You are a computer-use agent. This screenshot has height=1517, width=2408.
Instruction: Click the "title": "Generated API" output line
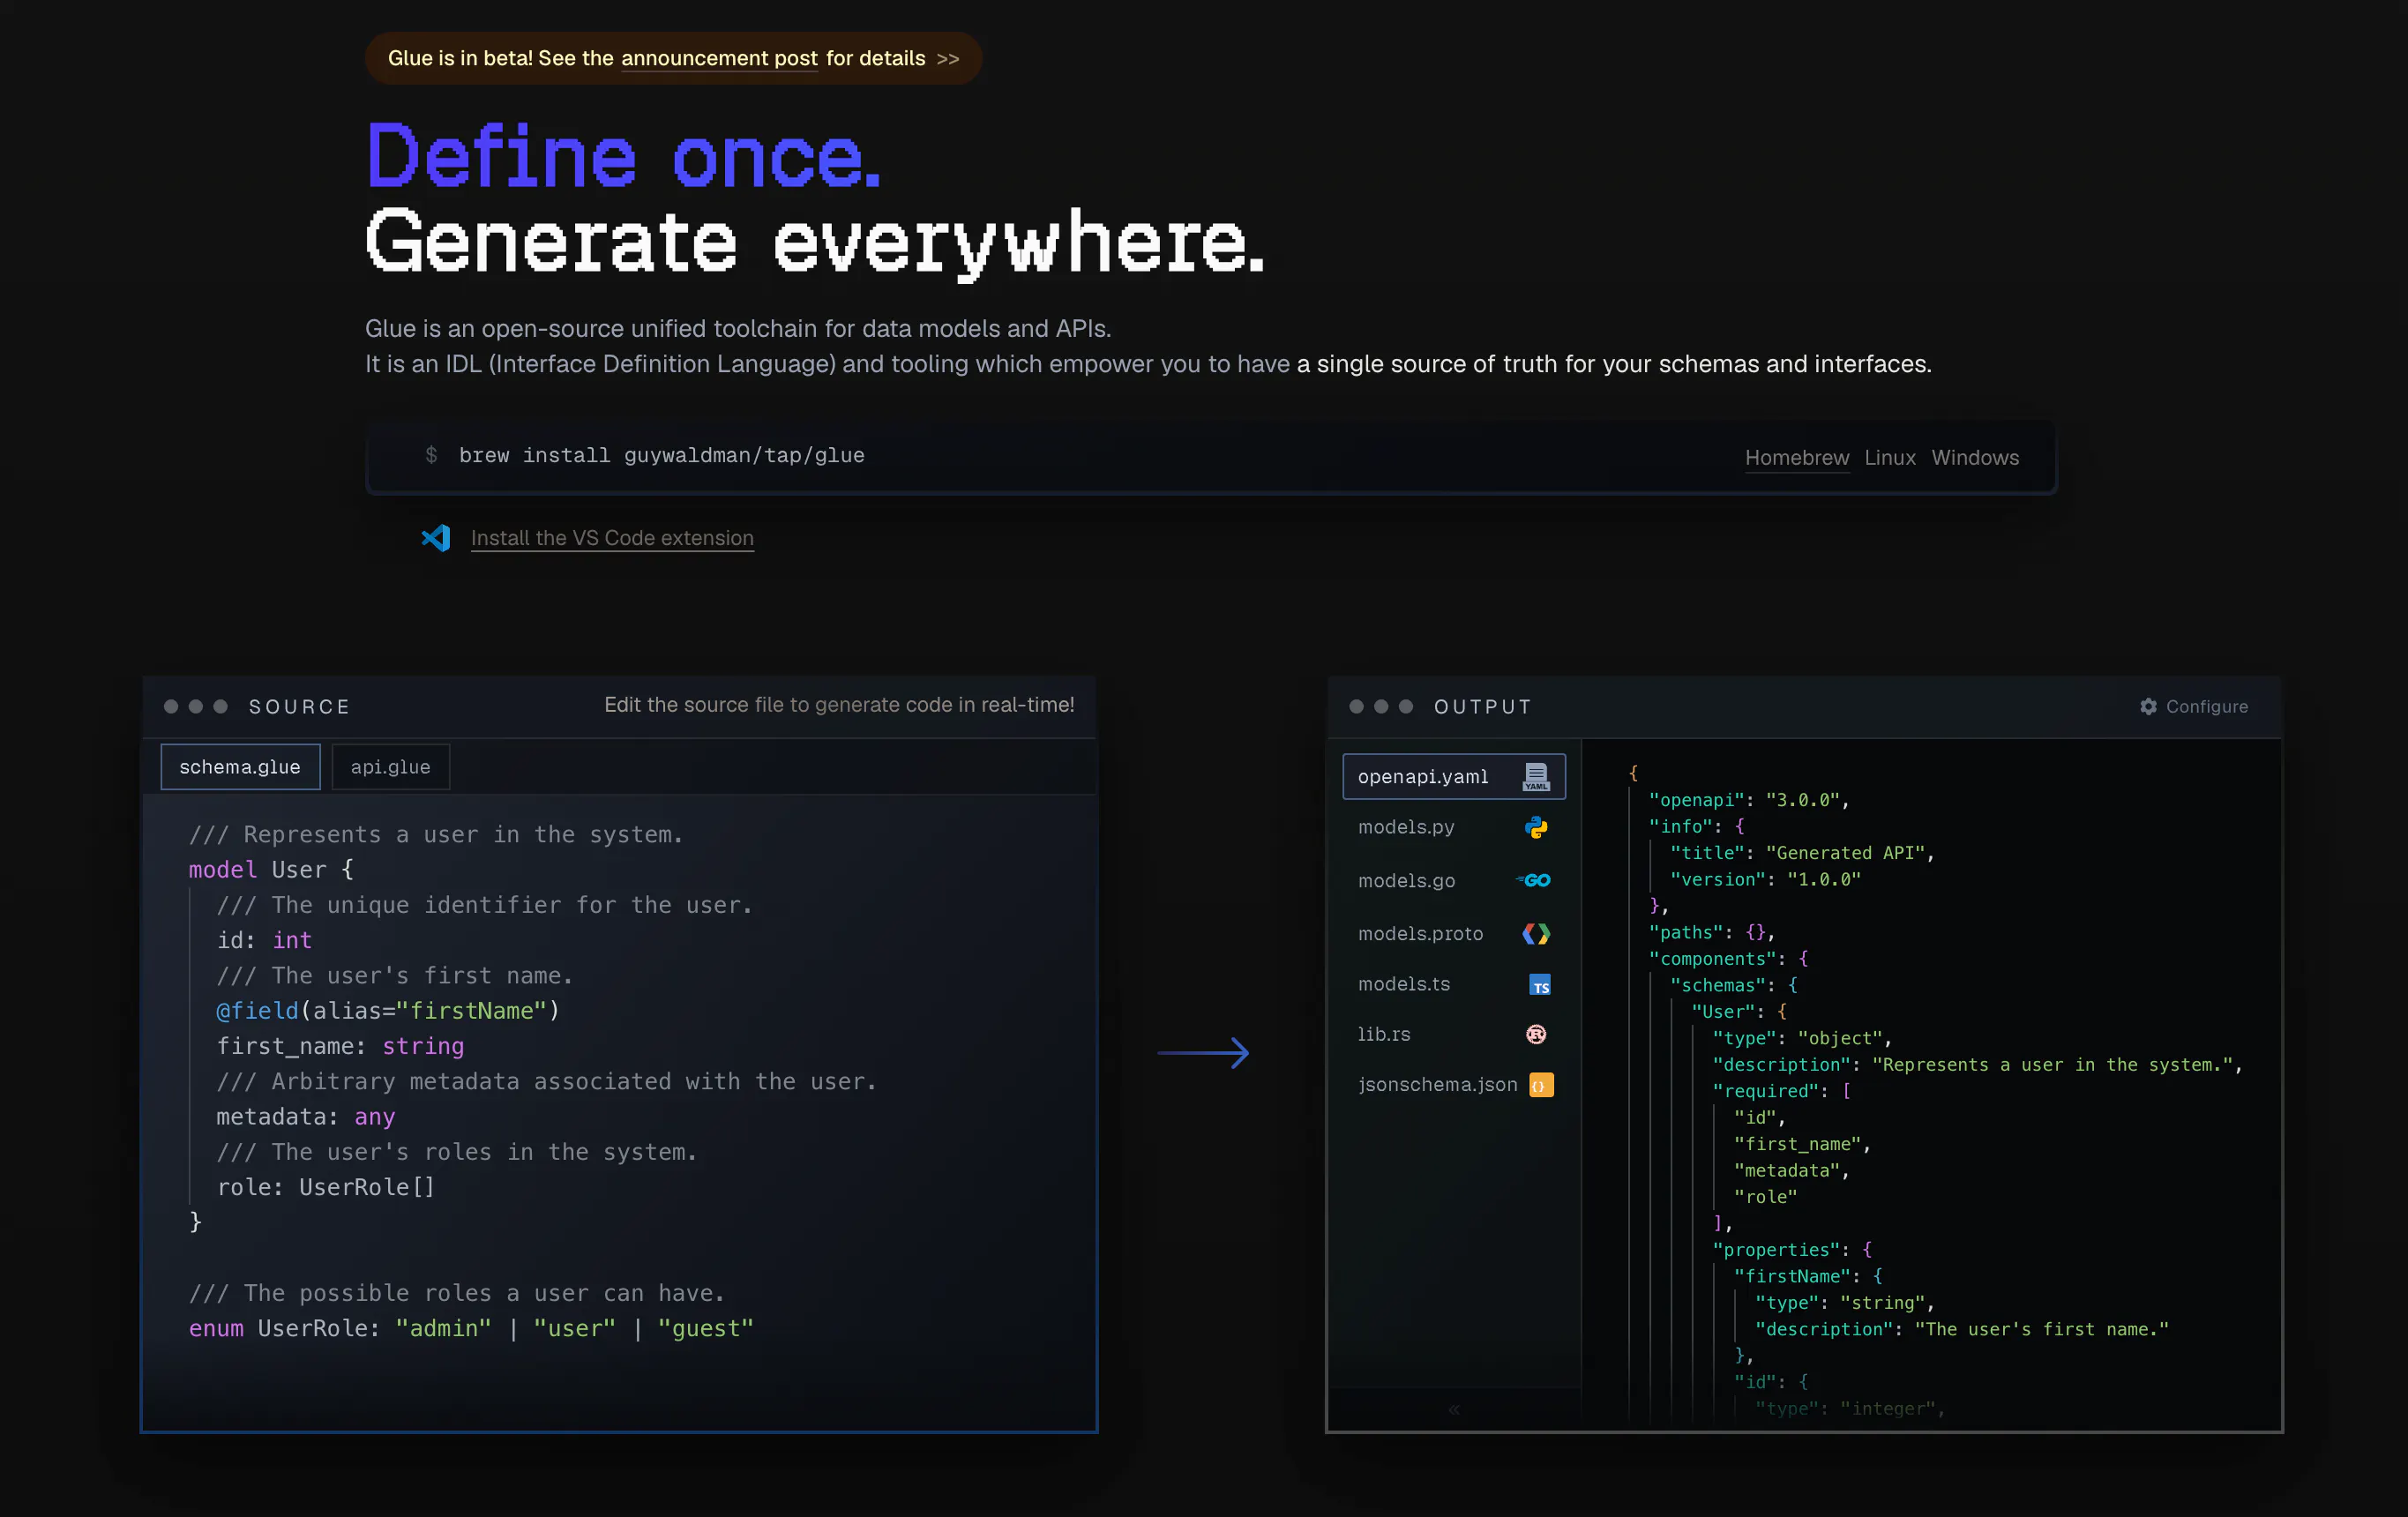pyautogui.click(x=1802, y=853)
